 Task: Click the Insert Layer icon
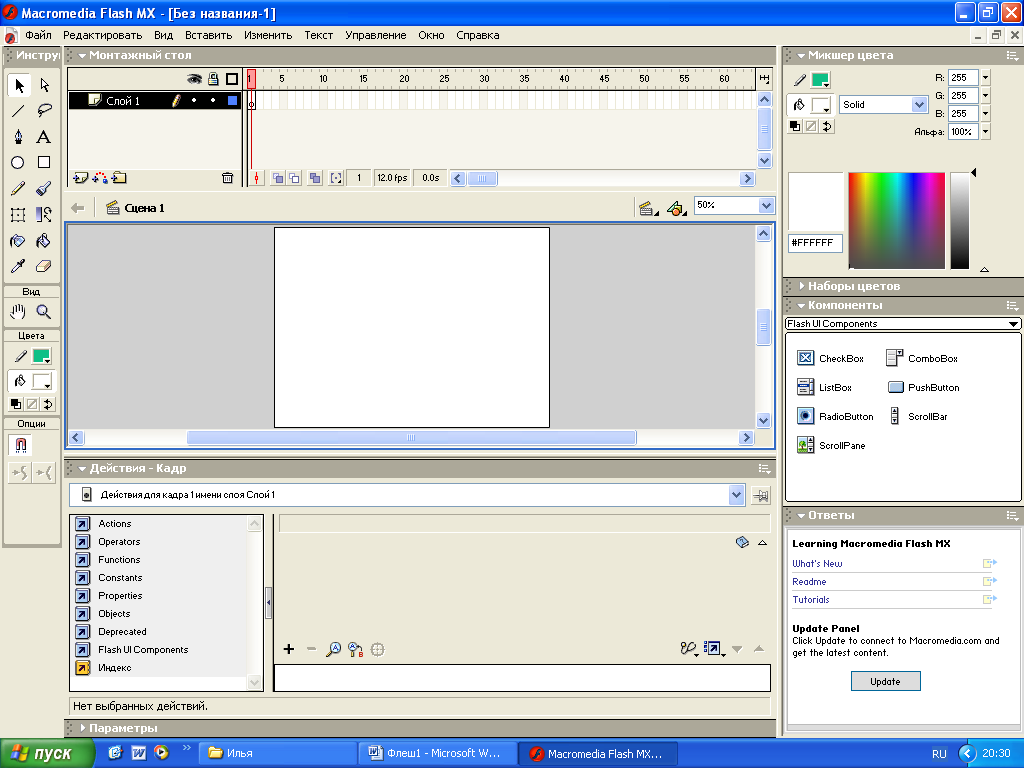point(80,177)
